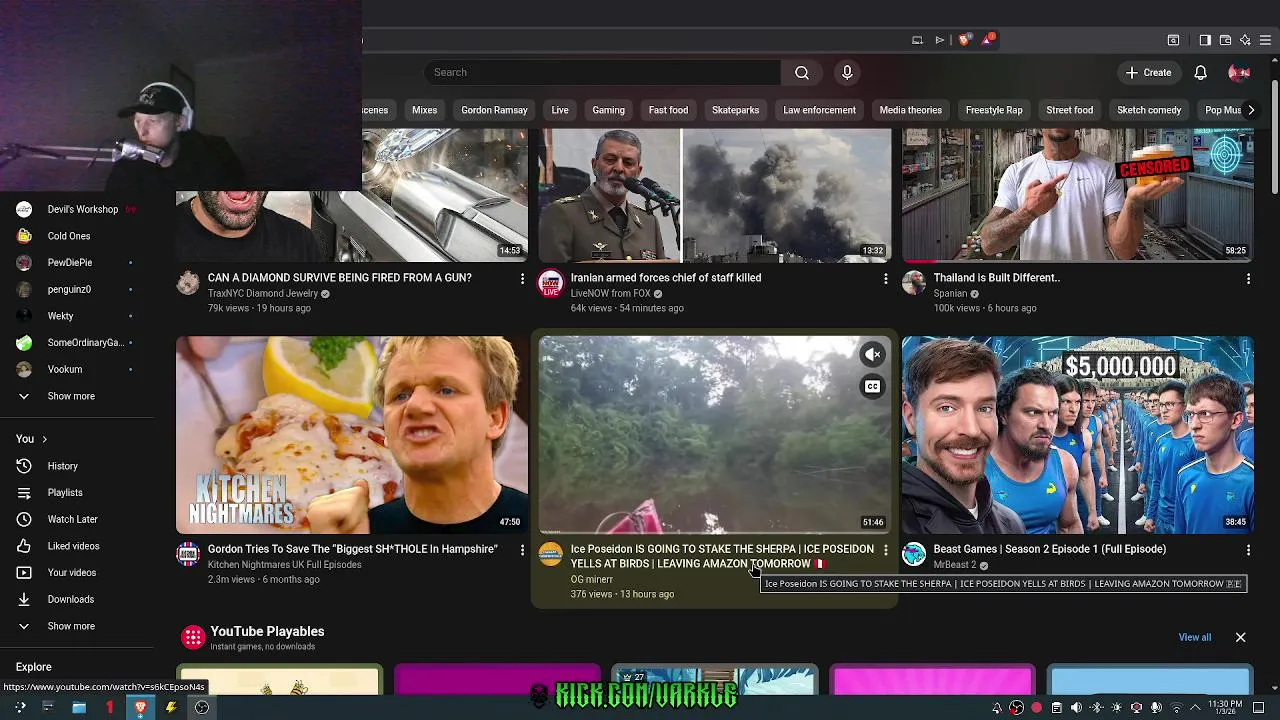Unmute the Ice Poseidon video preview
This screenshot has width=1280, height=720.
point(873,354)
